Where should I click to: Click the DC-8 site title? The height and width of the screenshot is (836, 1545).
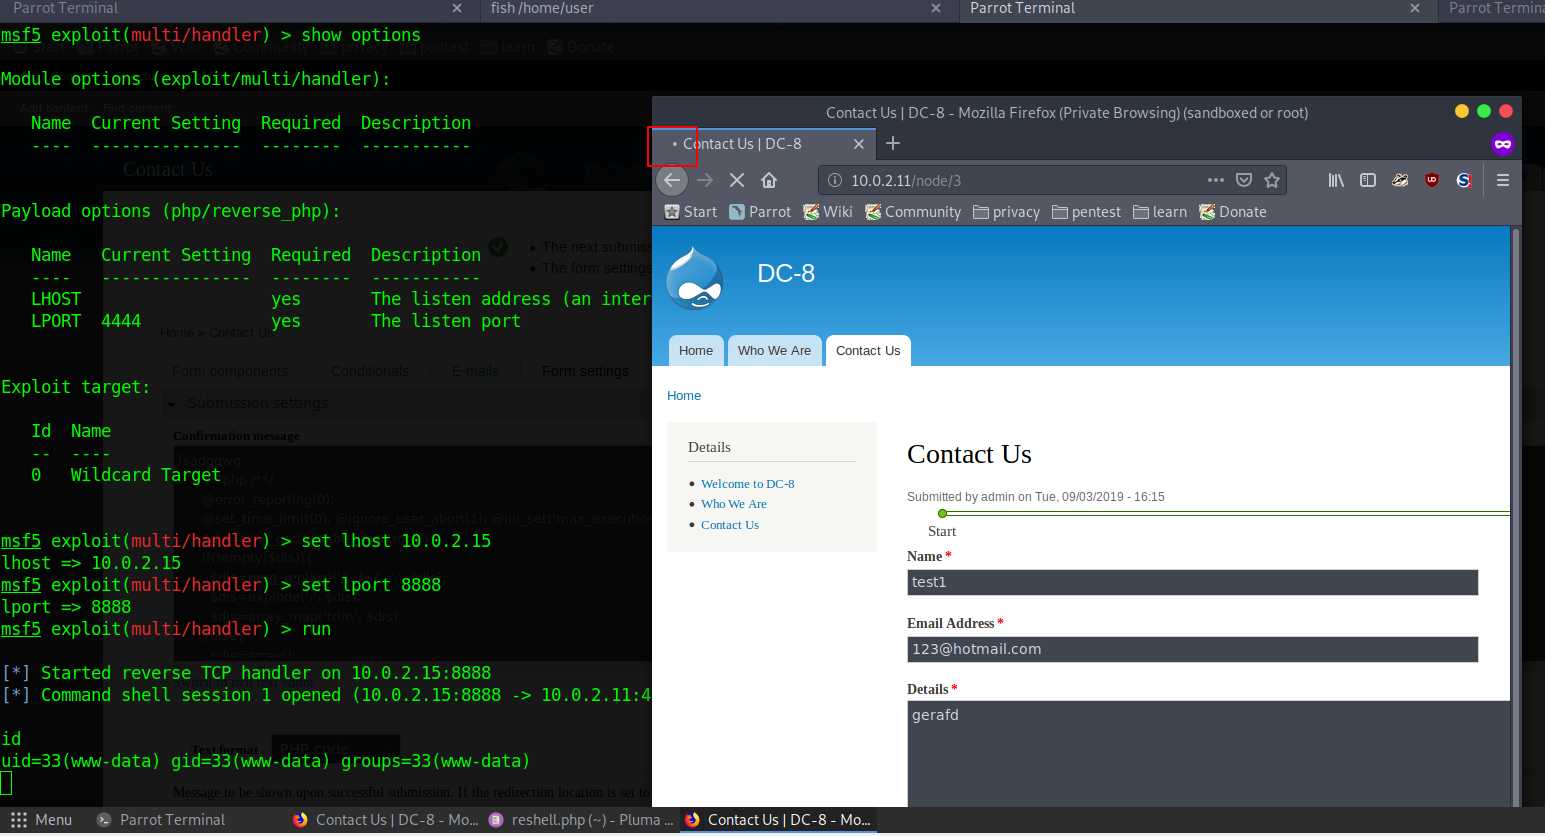(x=786, y=273)
